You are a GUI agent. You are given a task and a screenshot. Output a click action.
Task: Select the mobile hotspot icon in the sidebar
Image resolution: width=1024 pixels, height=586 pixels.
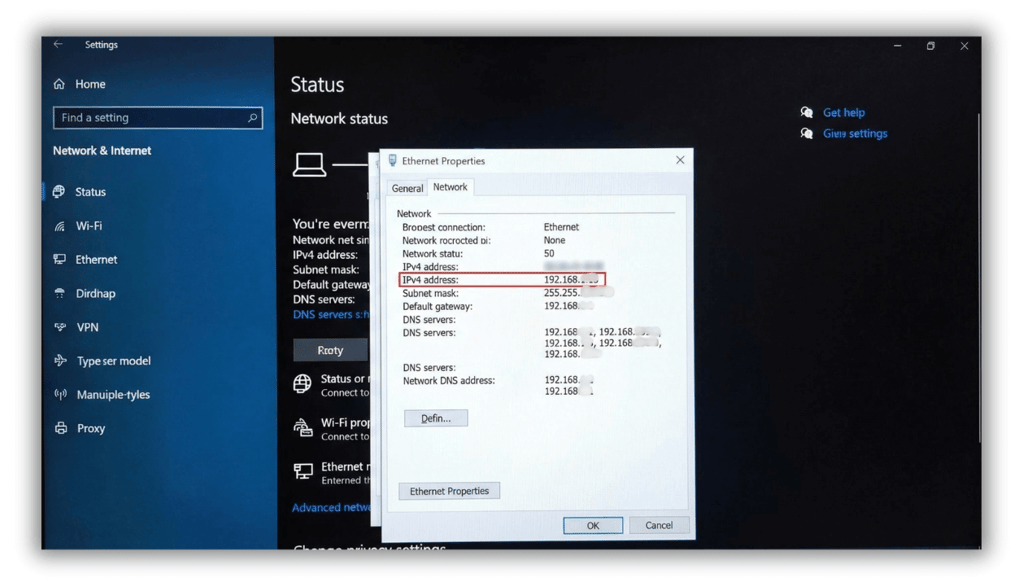(x=61, y=394)
